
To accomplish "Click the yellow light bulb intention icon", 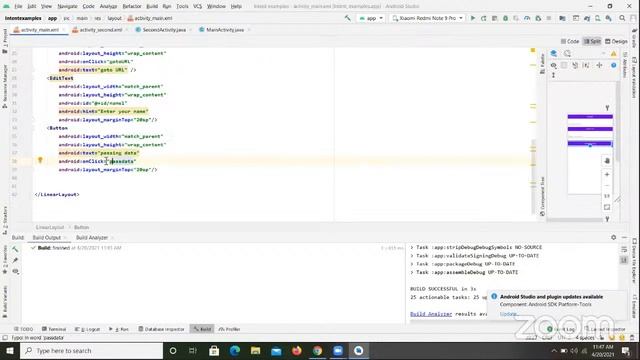I will [x=40, y=160].
